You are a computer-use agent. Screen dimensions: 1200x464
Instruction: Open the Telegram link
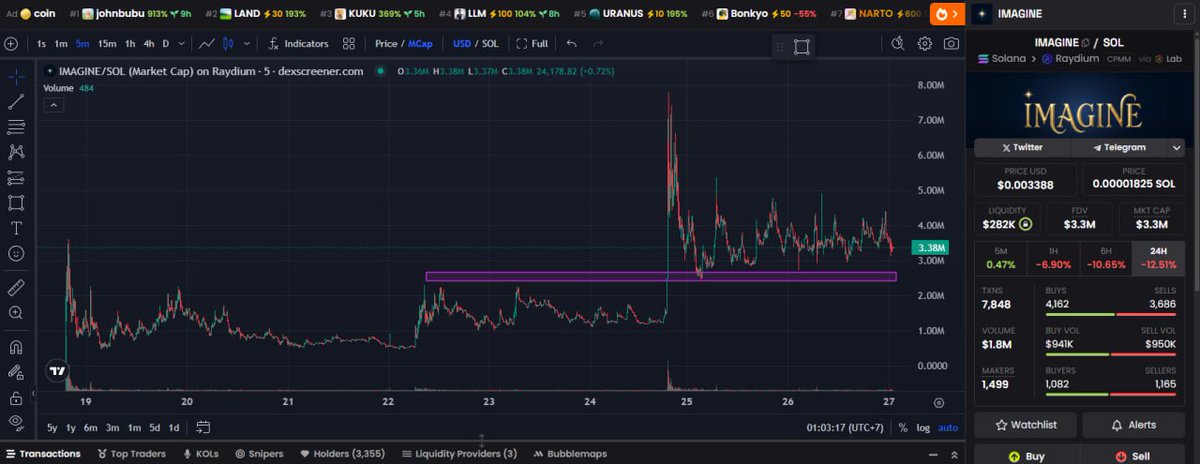[x=1118, y=147]
